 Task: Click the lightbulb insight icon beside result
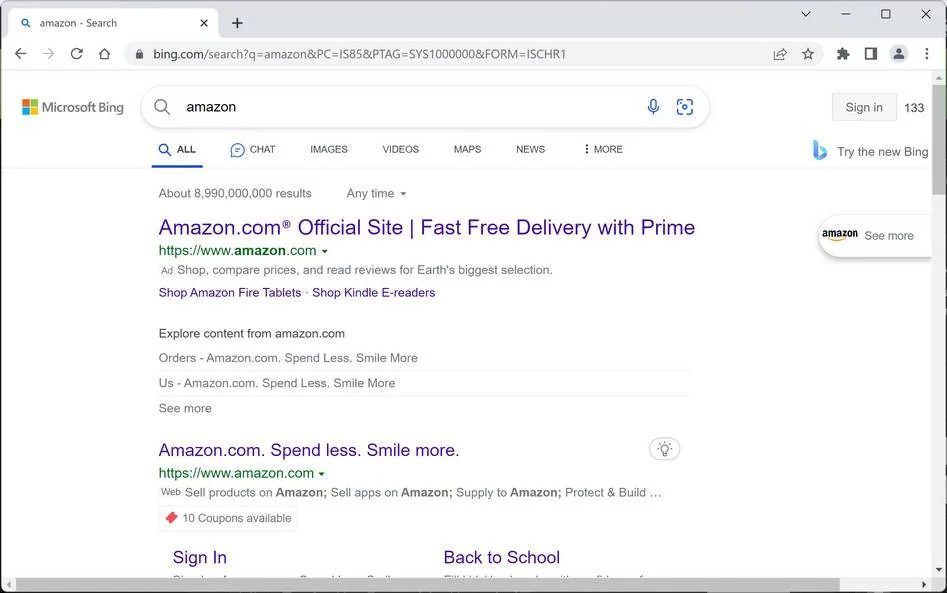click(664, 449)
